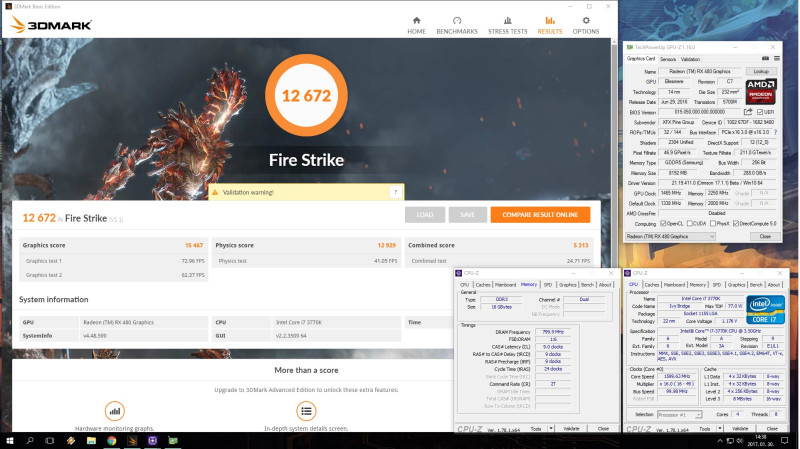Open the Mainboard tab in CPU-Z Memory window

click(505, 285)
